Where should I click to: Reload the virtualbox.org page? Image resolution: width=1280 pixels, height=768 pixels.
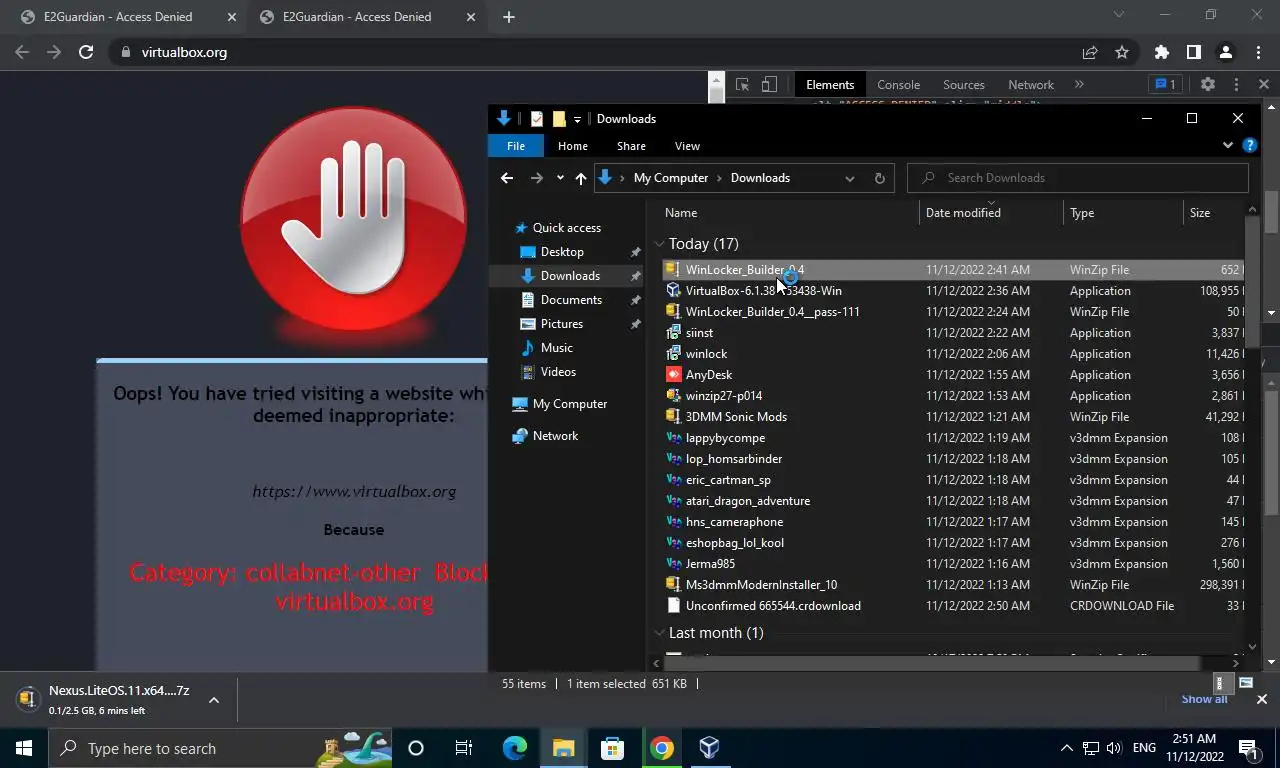tap(86, 52)
